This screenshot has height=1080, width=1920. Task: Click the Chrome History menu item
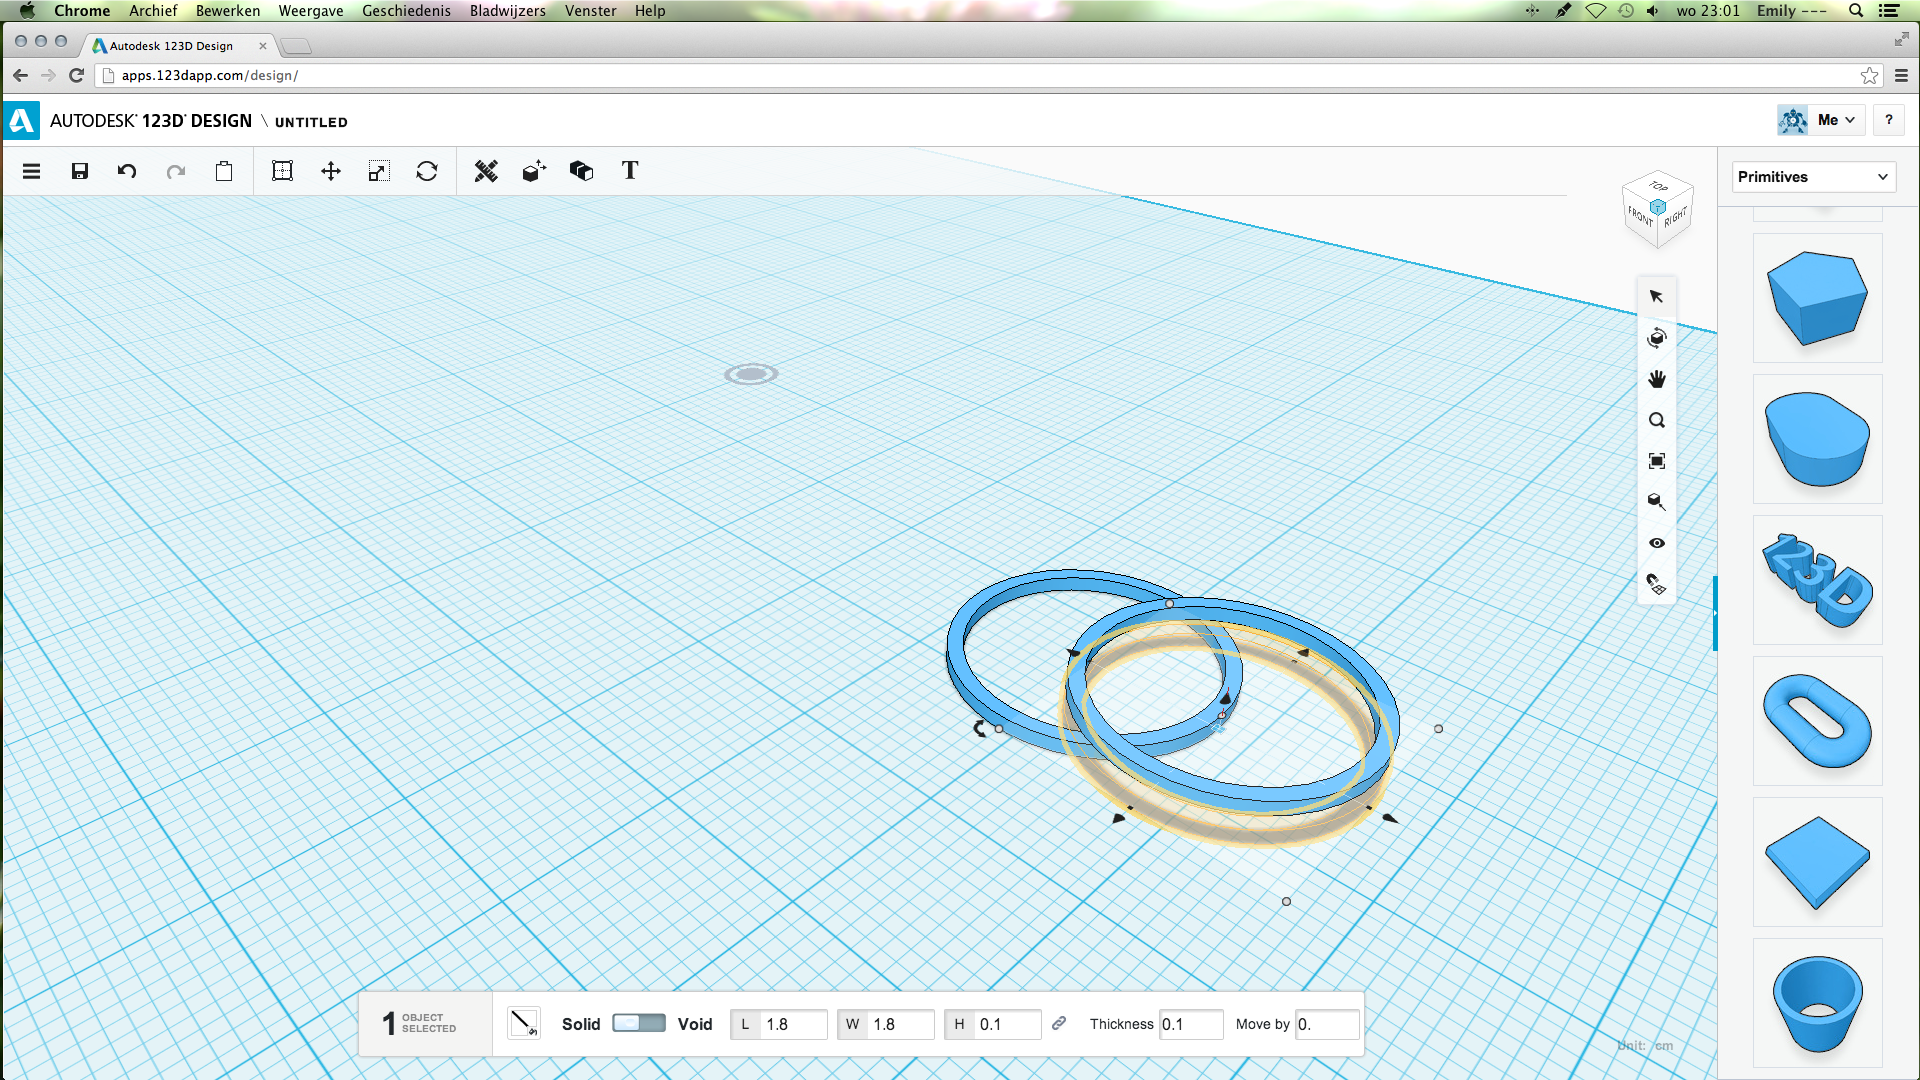click(407, 11)
